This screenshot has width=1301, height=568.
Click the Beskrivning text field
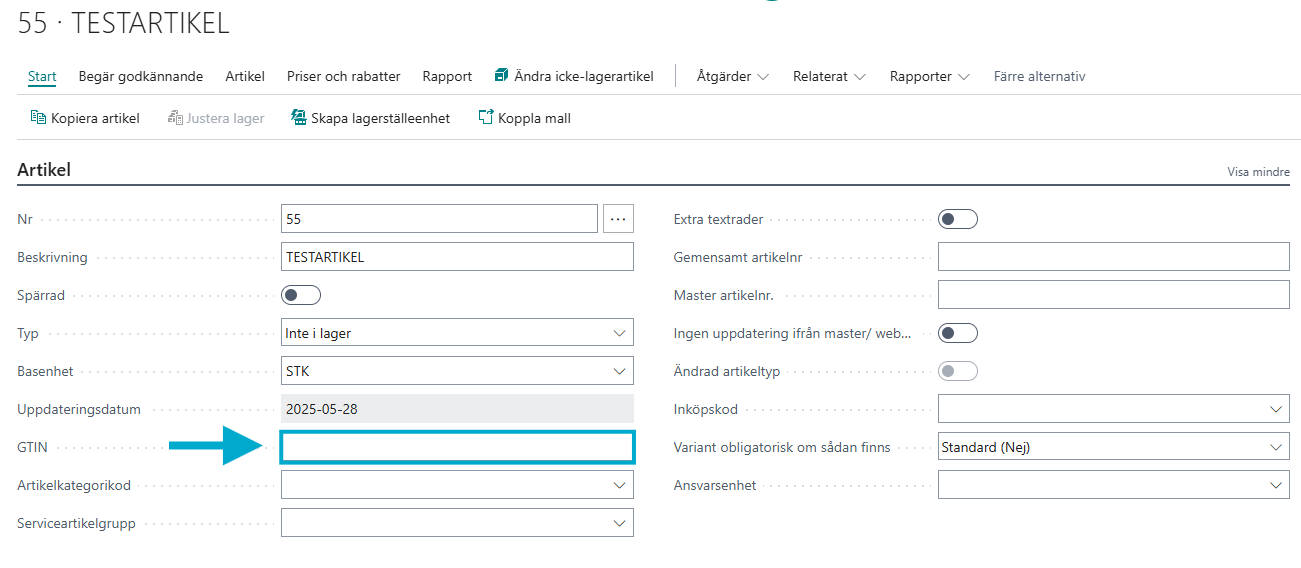pyautogui.click(x=458, y=257)
